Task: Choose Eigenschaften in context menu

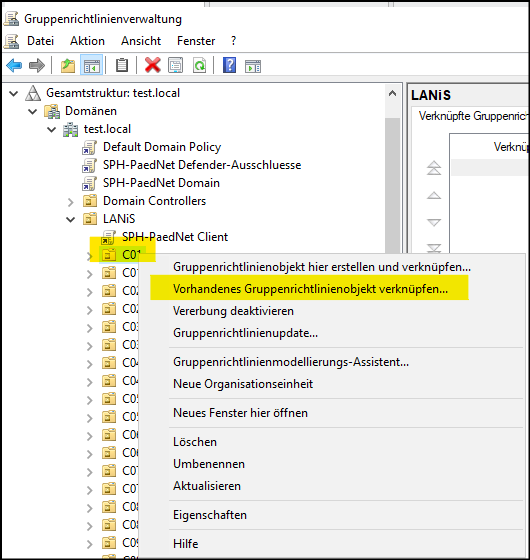Action: [332, 515]
